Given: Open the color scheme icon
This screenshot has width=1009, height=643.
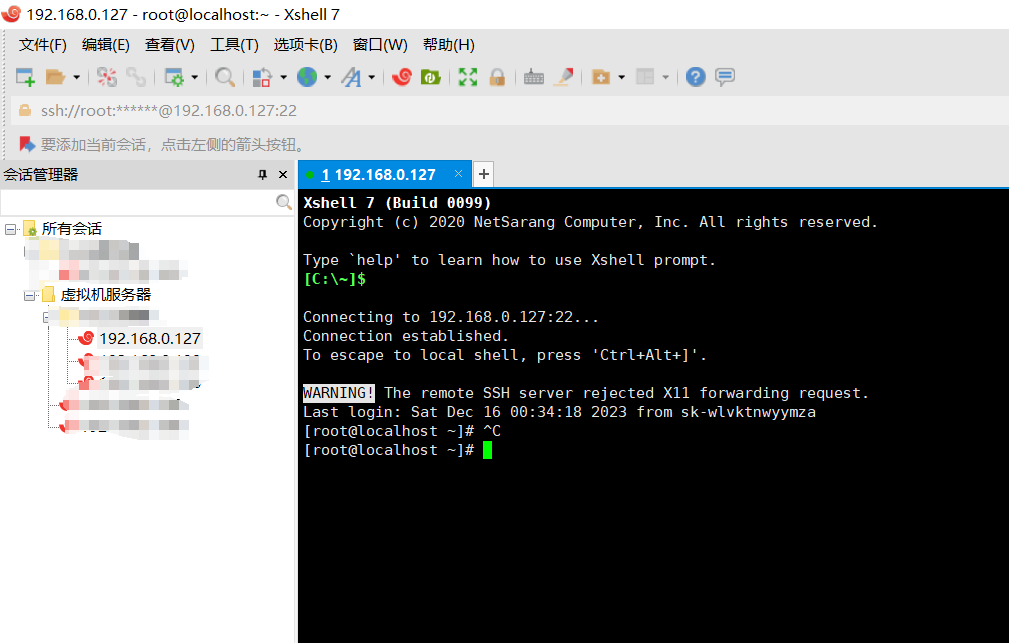Looking at the screenshot, I should pyautogui.click(x=262, y=77).
